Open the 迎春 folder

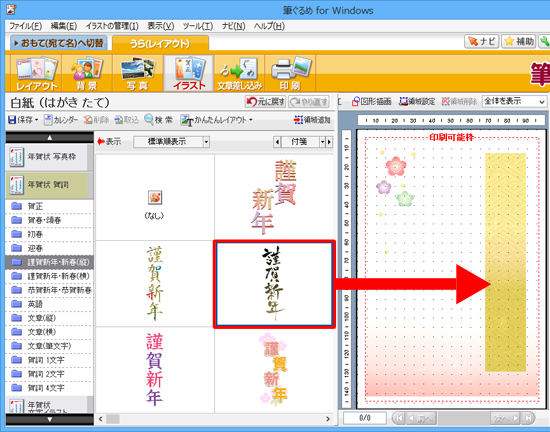49,248
